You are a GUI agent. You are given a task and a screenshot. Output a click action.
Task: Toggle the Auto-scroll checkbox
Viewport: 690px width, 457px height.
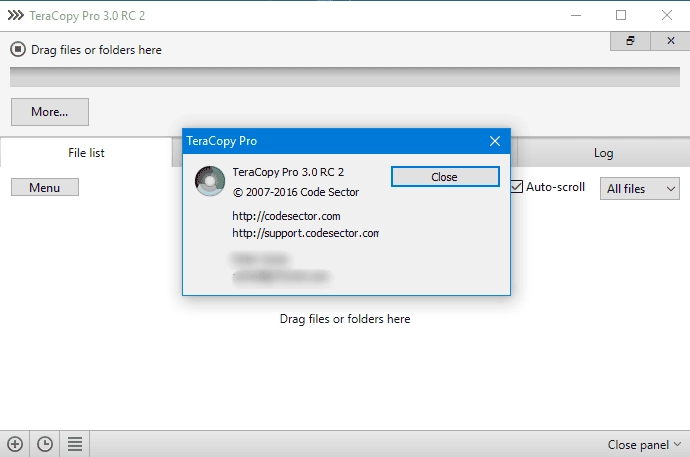(x=517, y=187)
